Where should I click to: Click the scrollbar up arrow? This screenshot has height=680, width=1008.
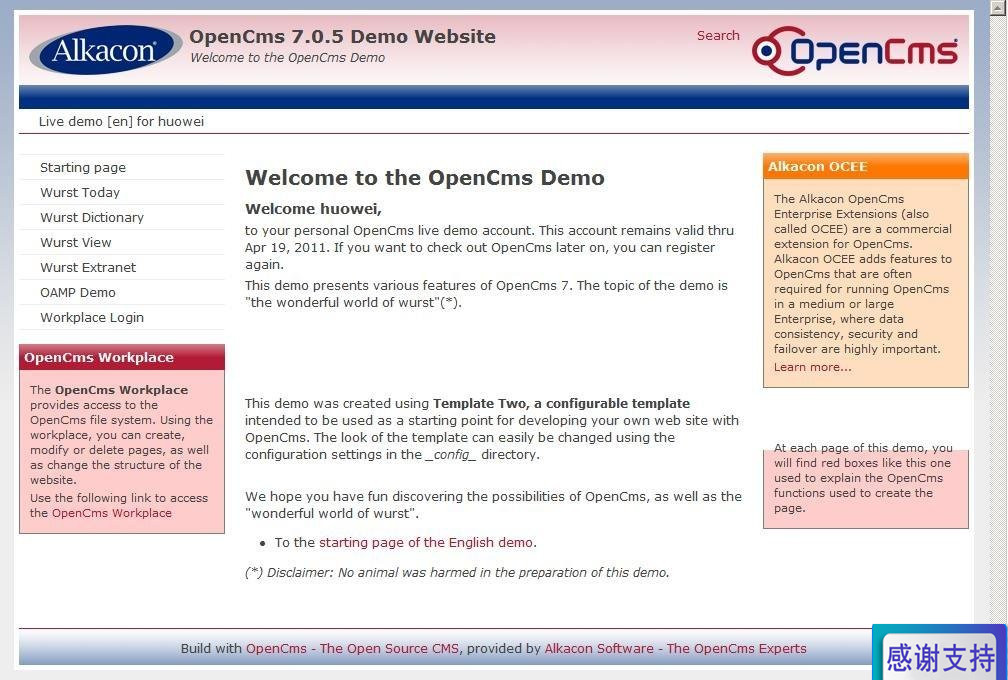coord(999,6)
